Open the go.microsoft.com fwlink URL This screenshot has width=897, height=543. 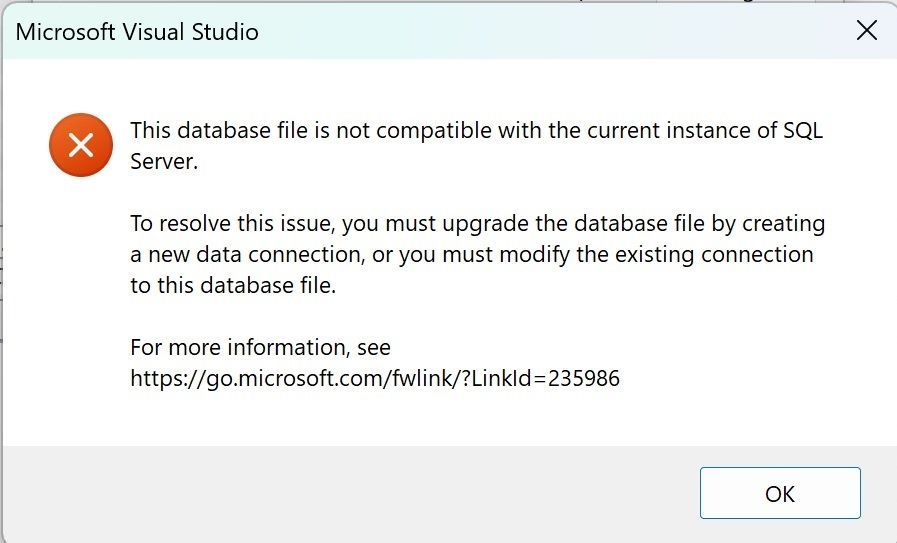pos(375,378)
